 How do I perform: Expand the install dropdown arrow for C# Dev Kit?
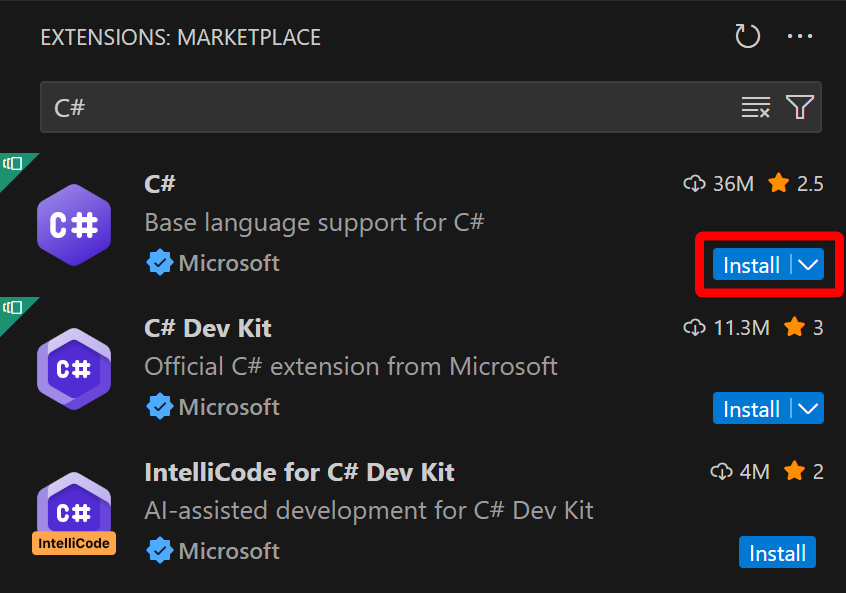tap(809, 409)
